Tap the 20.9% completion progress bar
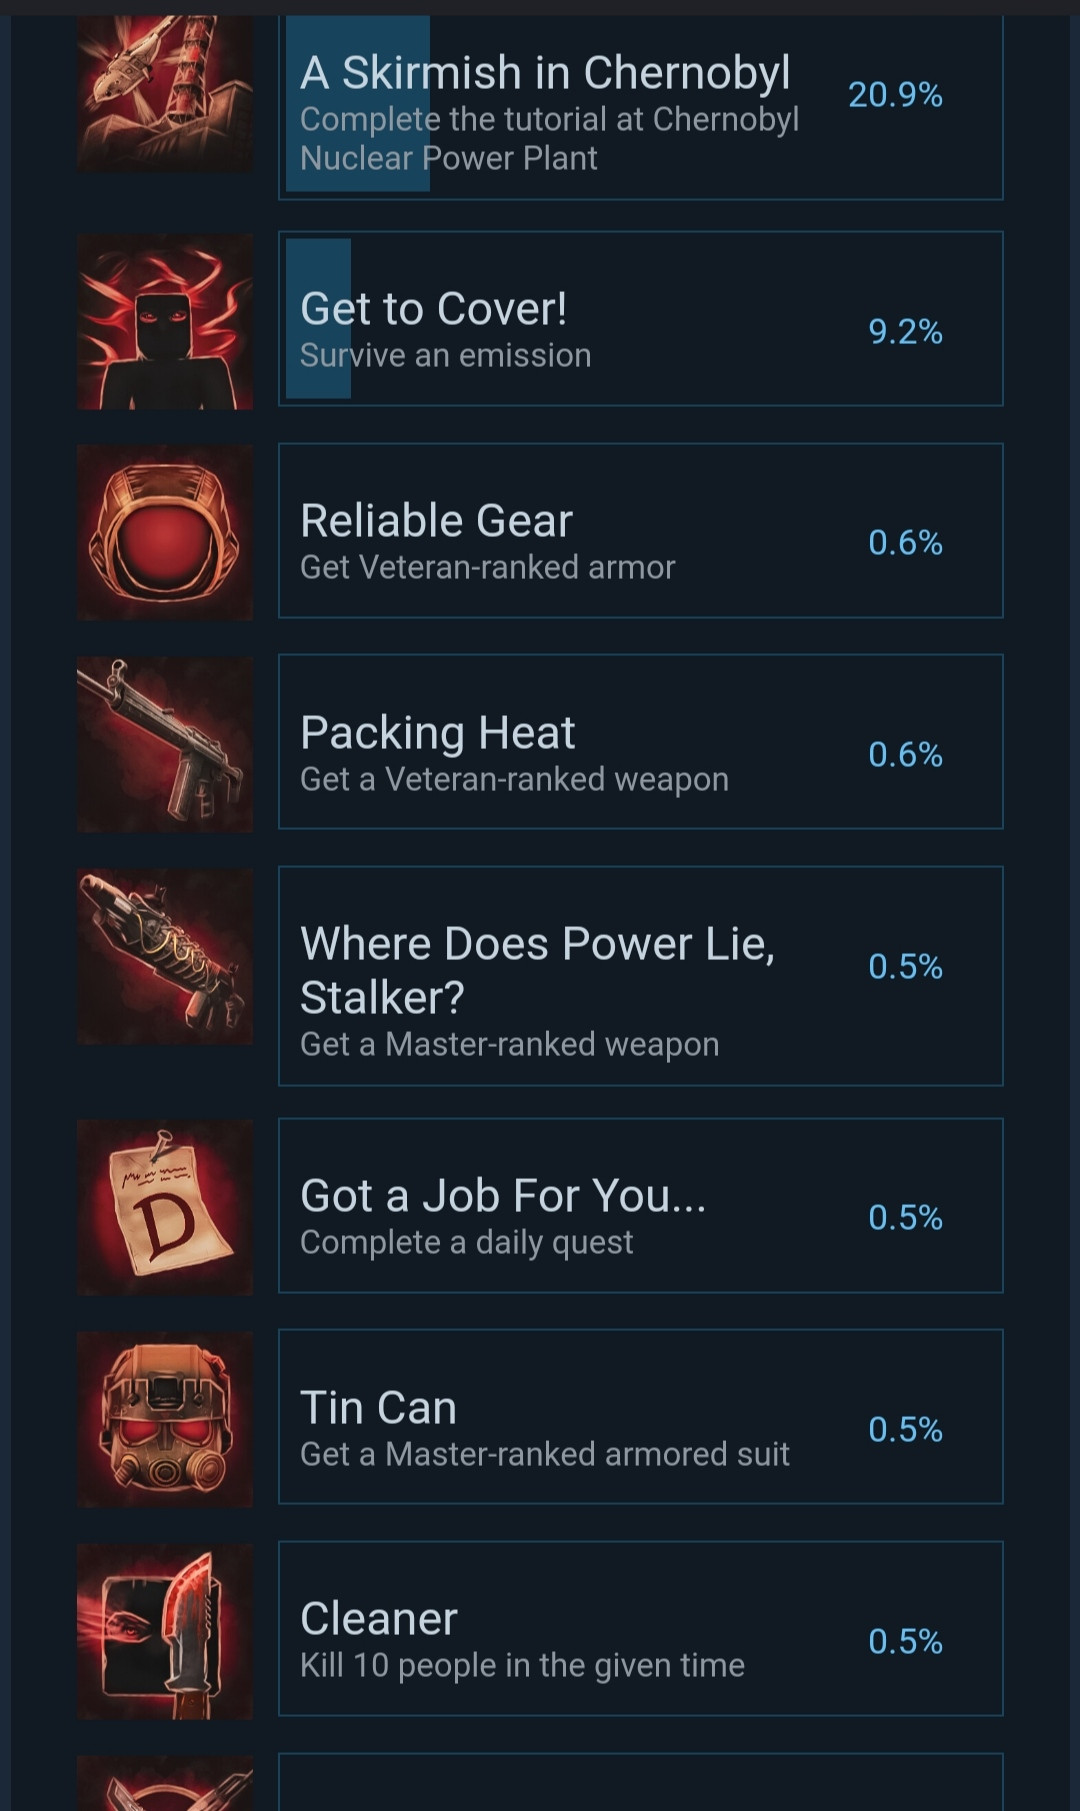 pyautogui.click(x=358, y=104)
